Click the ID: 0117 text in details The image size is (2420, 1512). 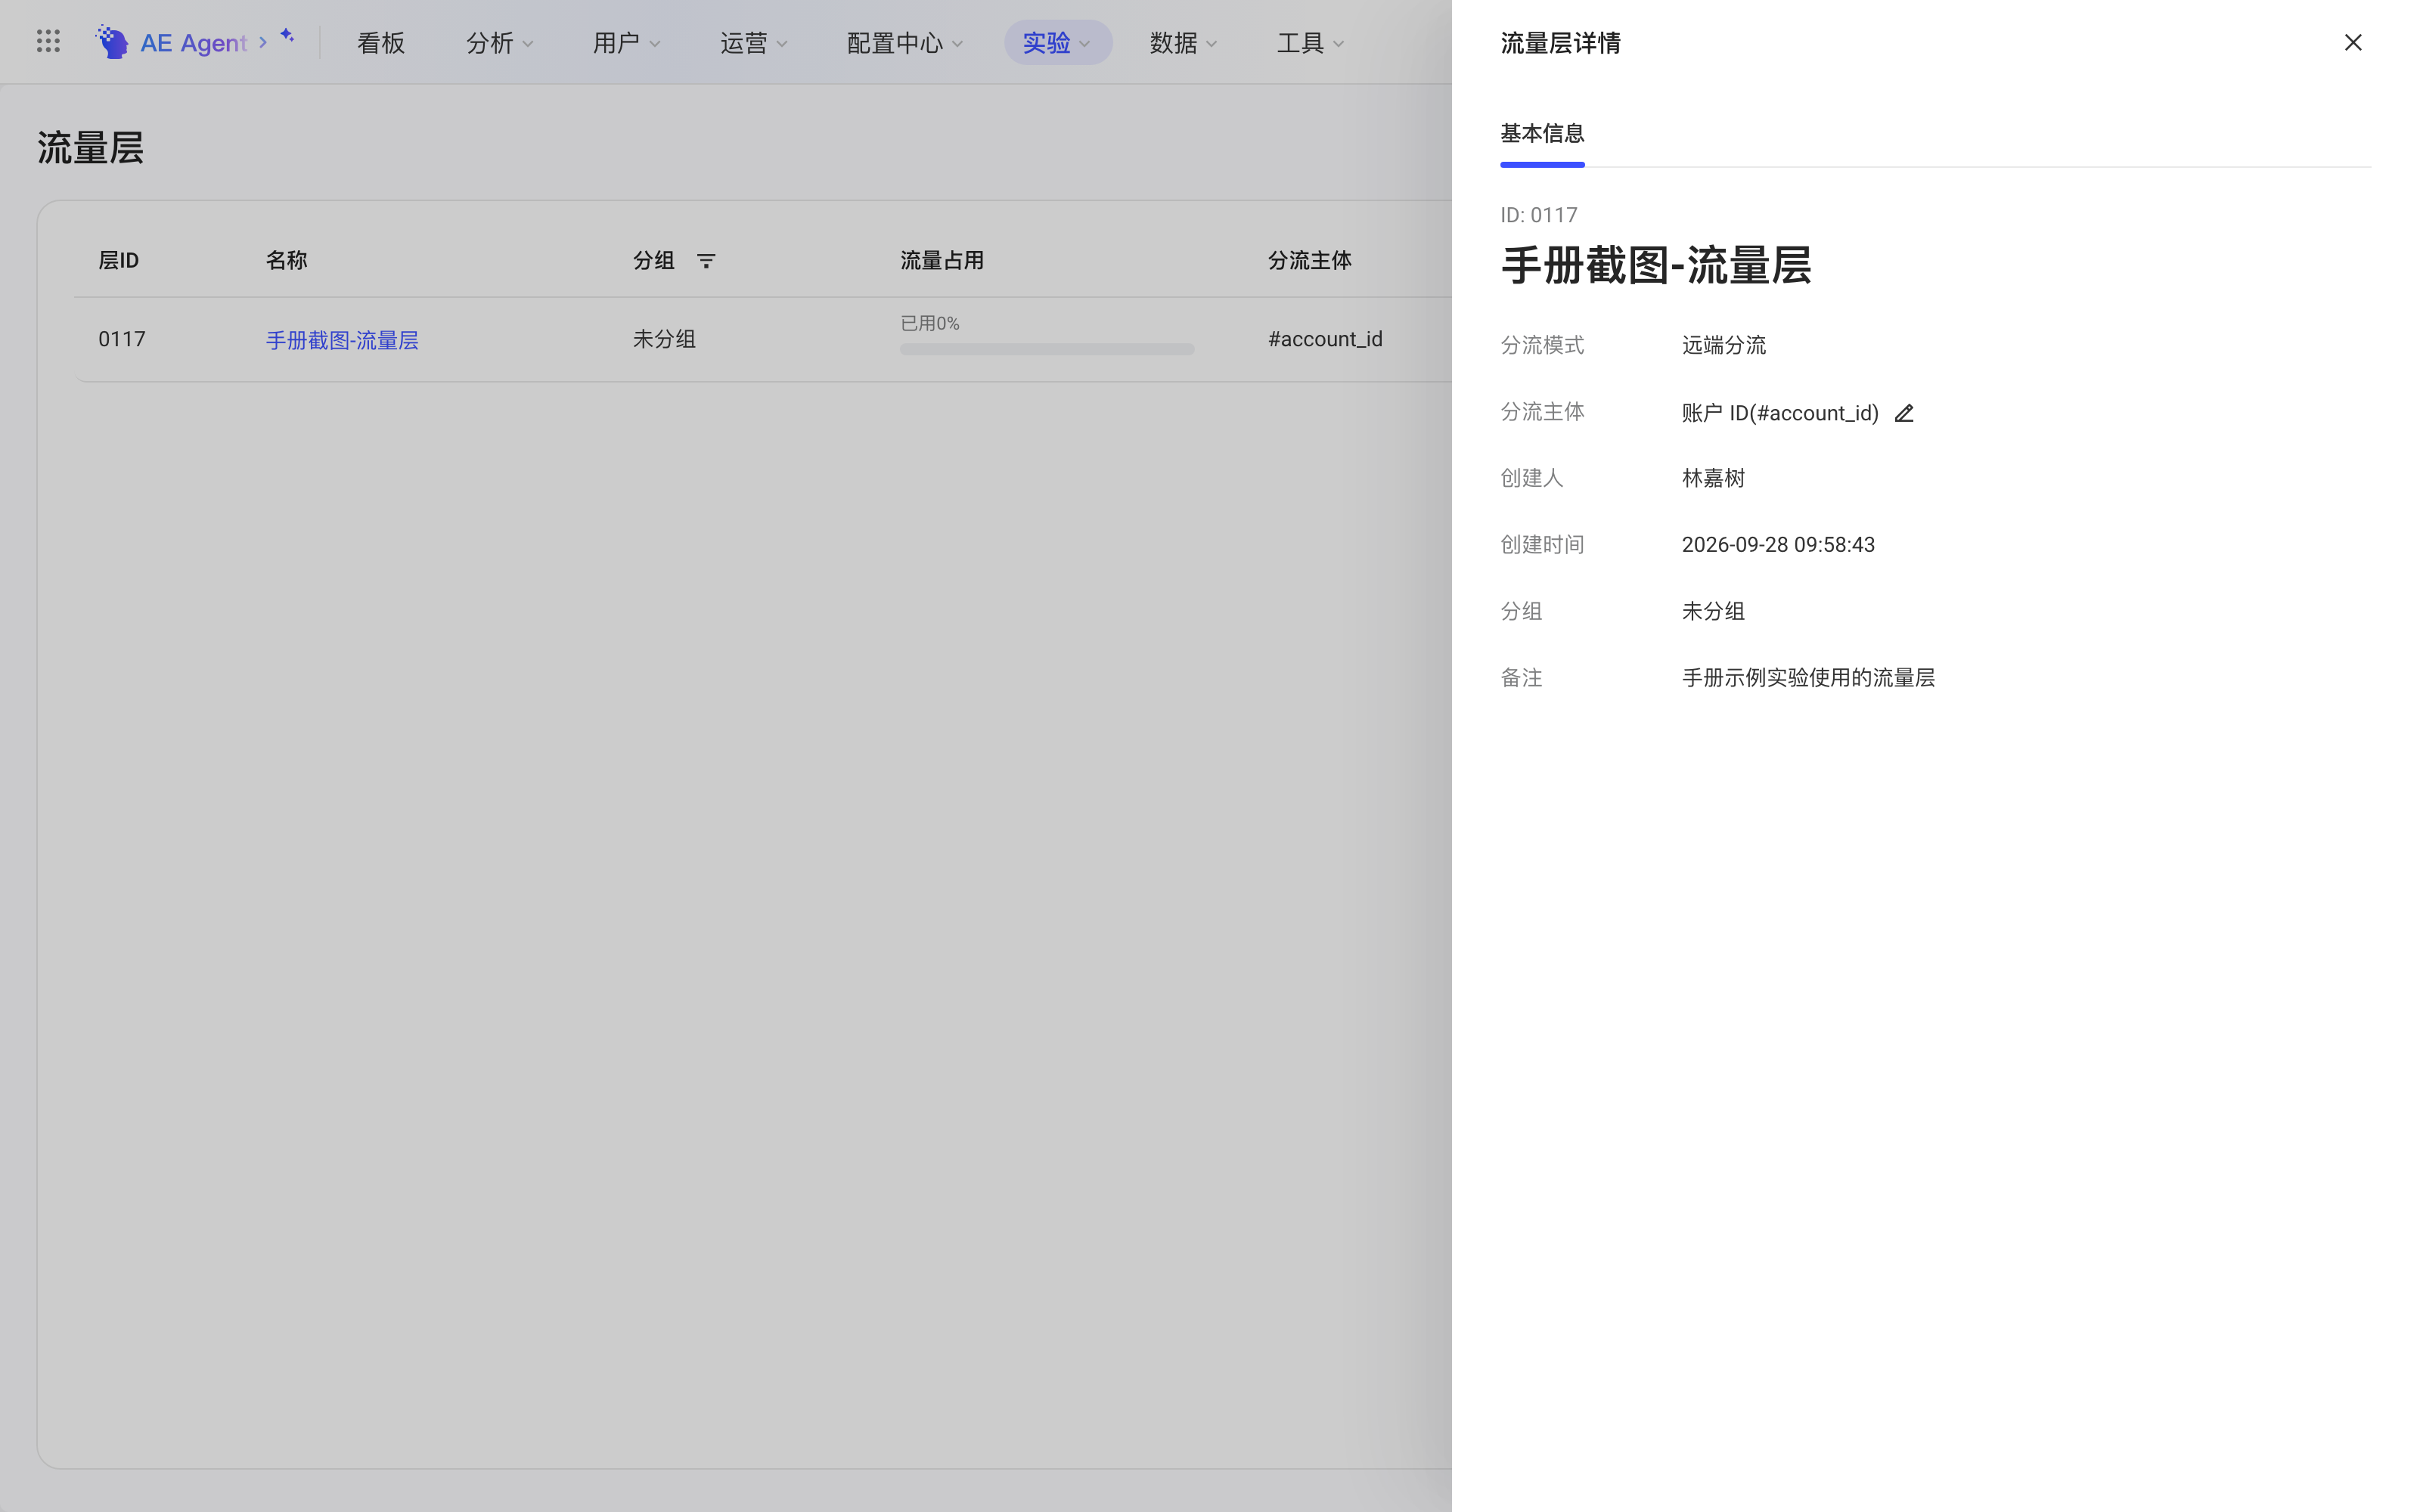1539,215
